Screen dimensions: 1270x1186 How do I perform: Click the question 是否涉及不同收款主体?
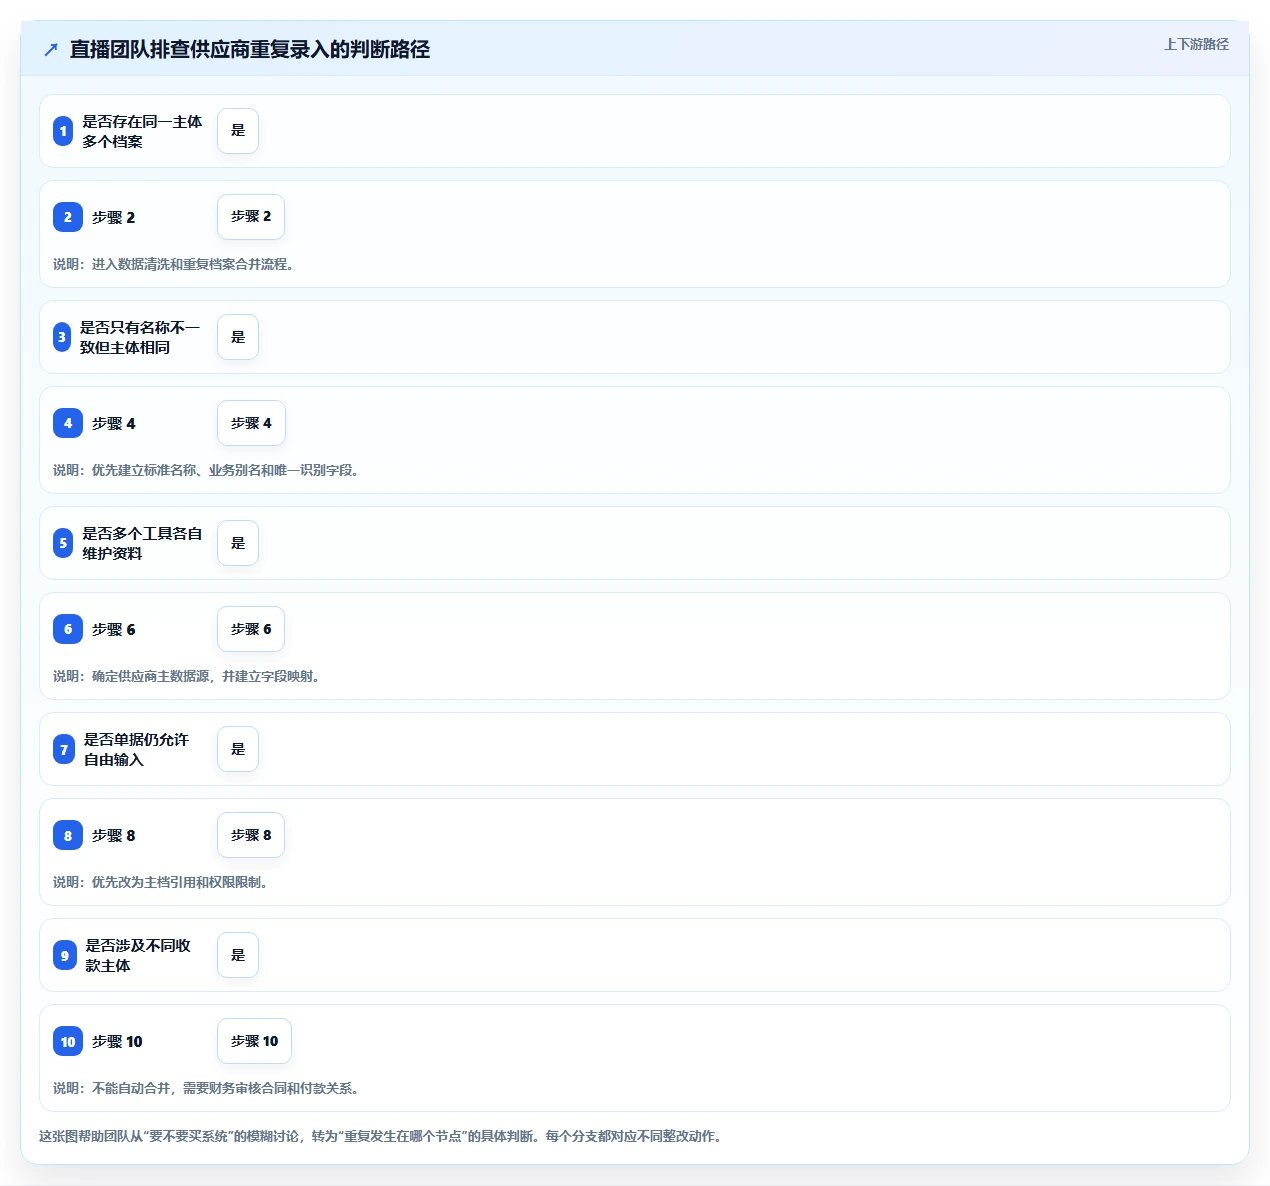138,955
